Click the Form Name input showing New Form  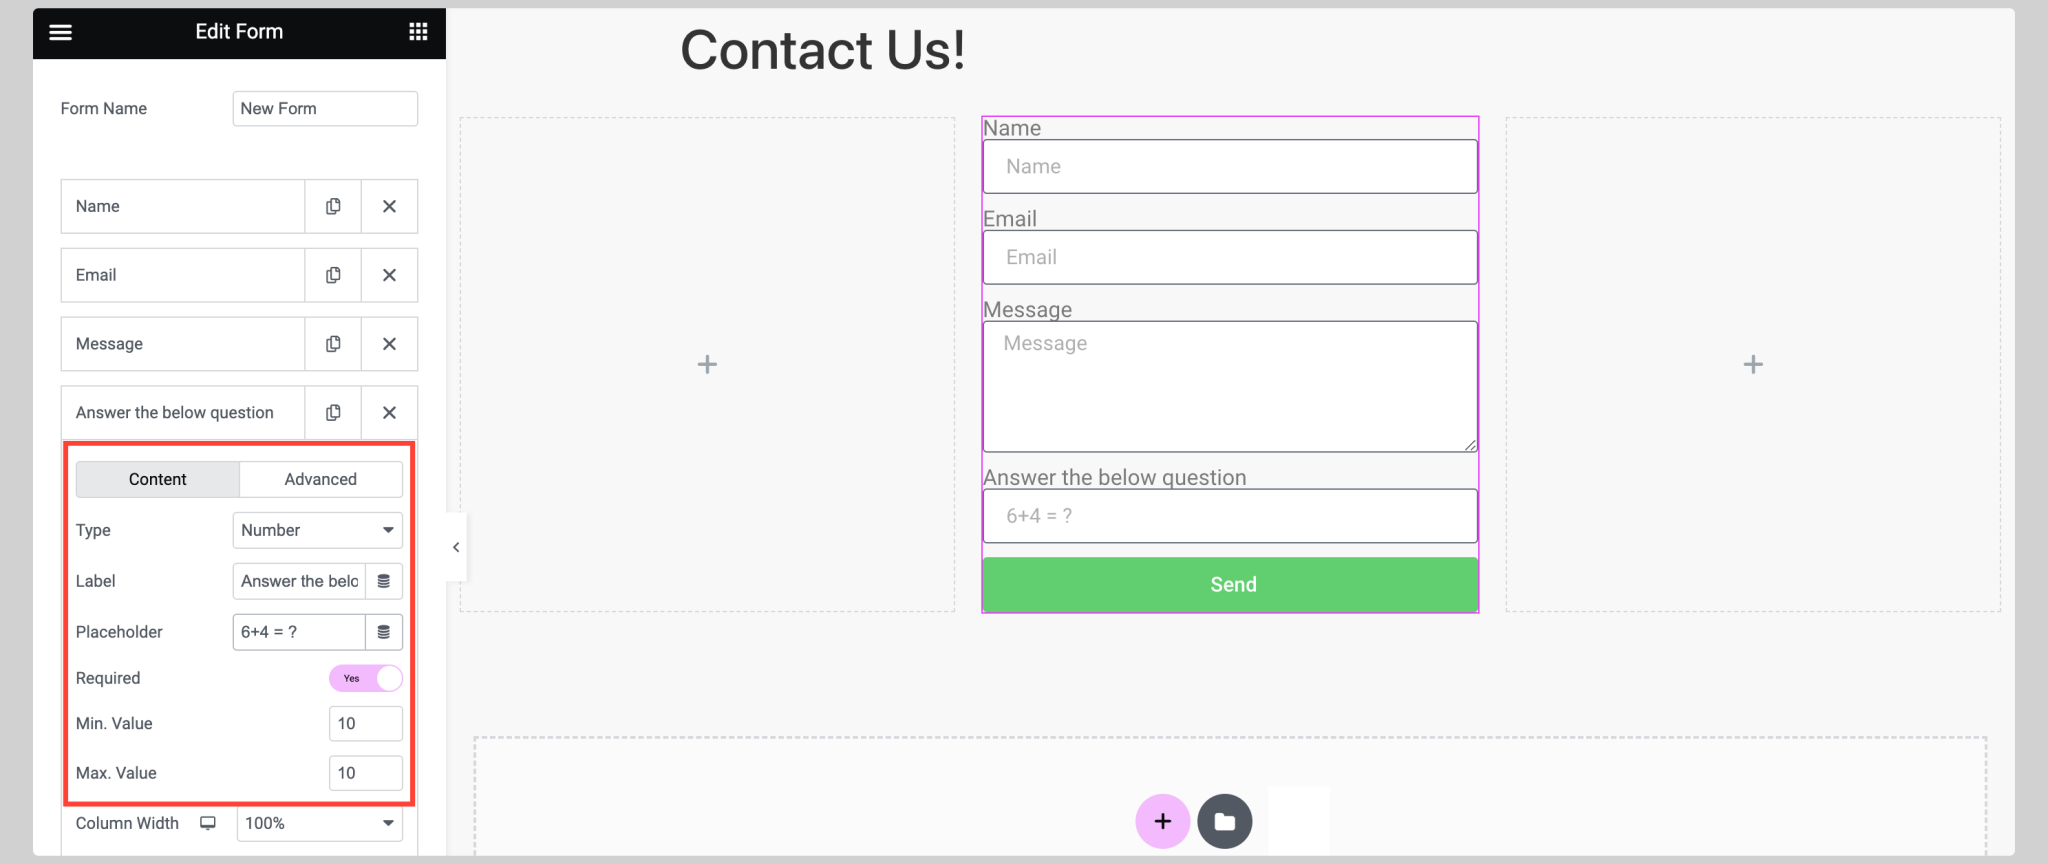[x=324, y=108]
